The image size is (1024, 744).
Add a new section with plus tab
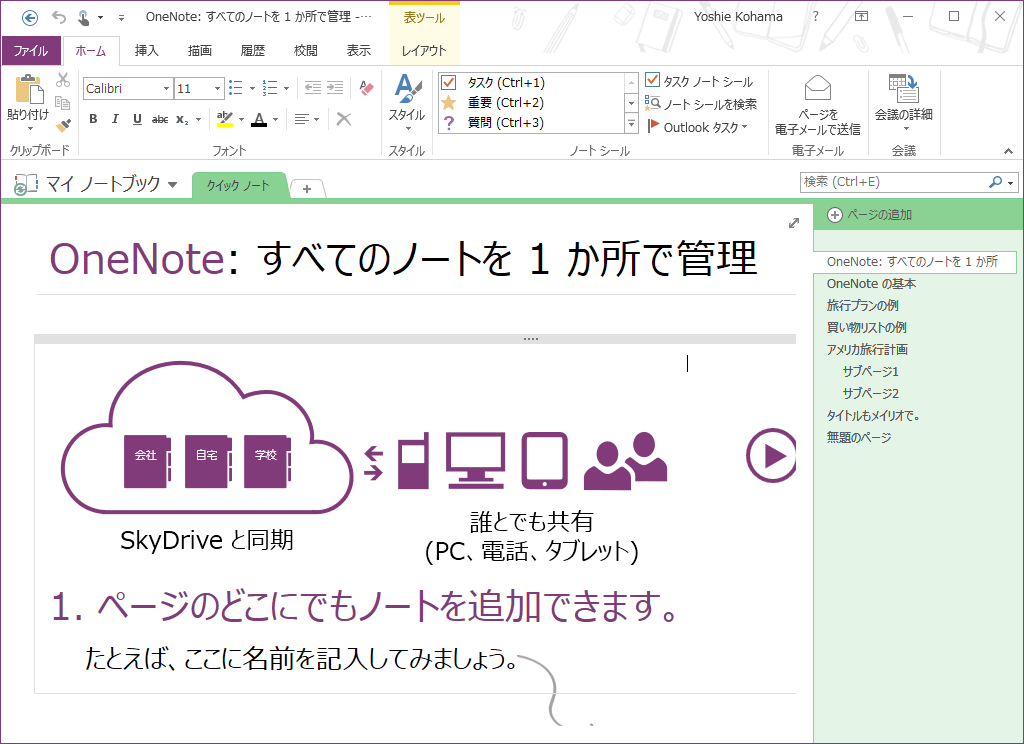(307, 189)
